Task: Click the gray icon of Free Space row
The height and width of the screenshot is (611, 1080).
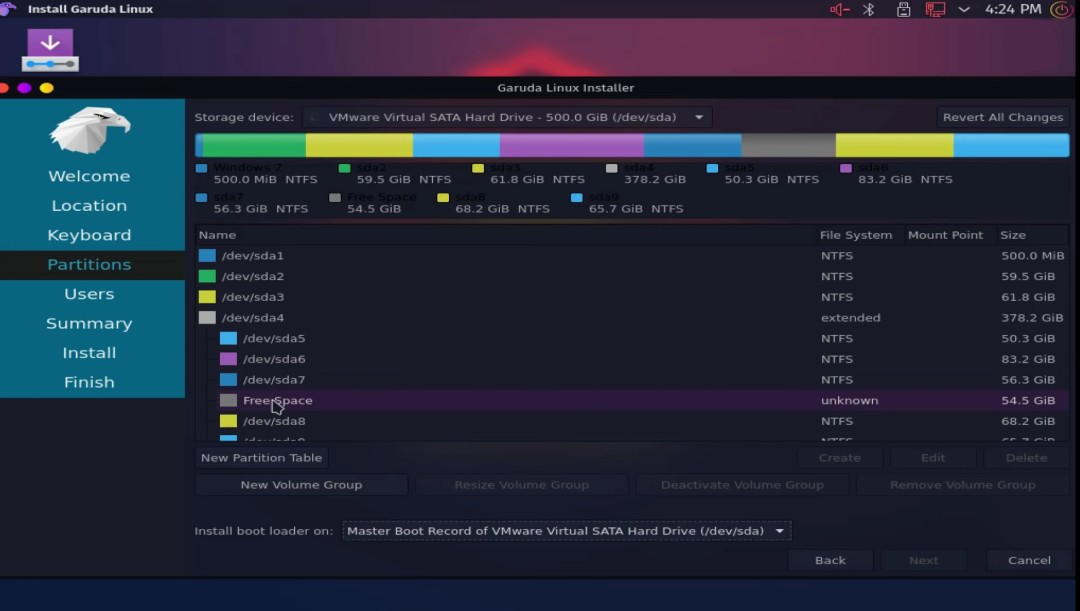Action: [228, 400]
